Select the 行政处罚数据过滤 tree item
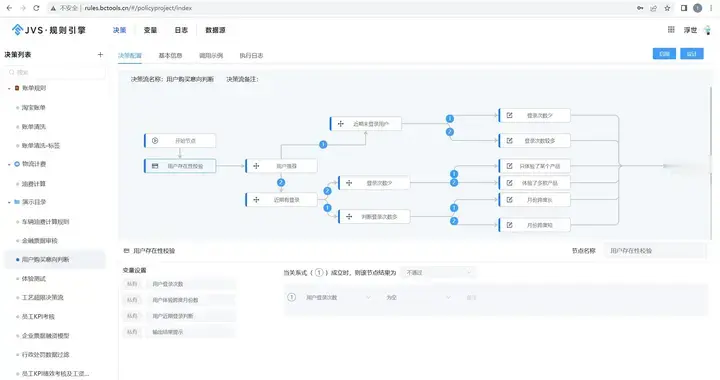Screen dimensions: 720x380 45,355
